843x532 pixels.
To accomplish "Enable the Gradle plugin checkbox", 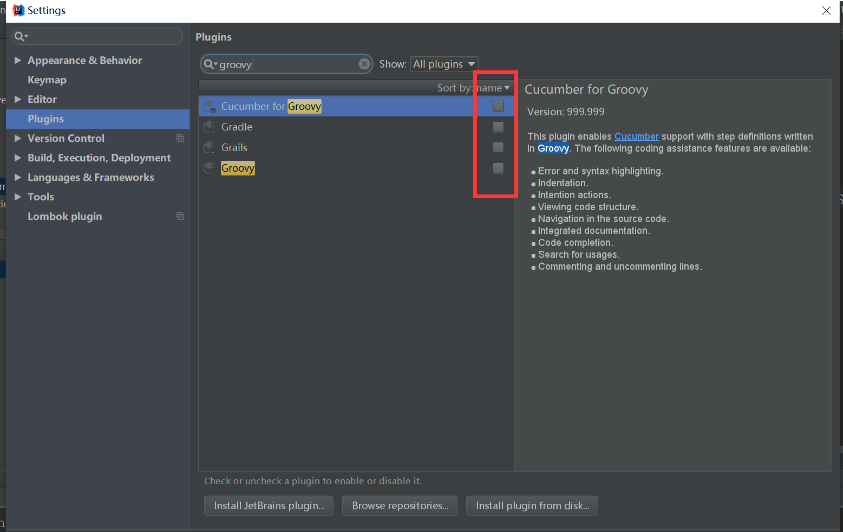I will click(x=498, y=127).
